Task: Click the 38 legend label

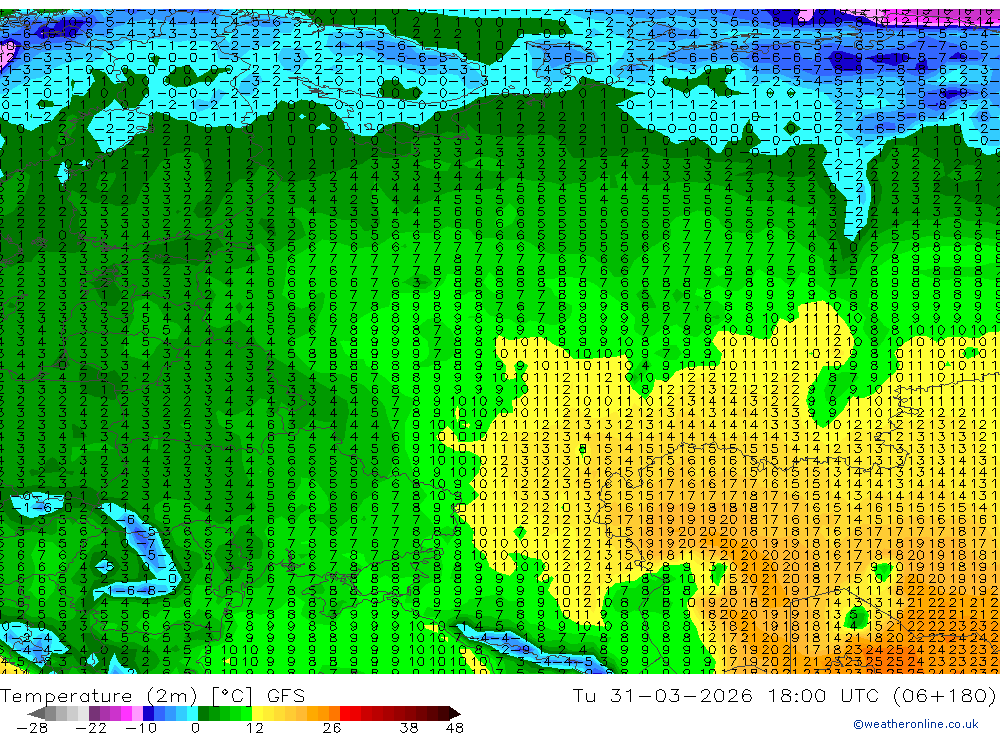Action: click(x=409, y=728)
